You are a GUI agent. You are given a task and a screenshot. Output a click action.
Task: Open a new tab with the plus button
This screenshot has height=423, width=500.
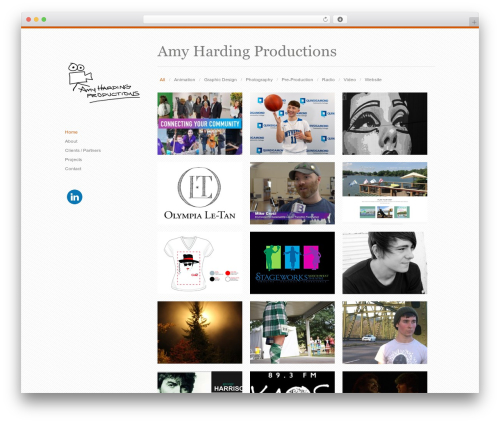tap(474, 22)
